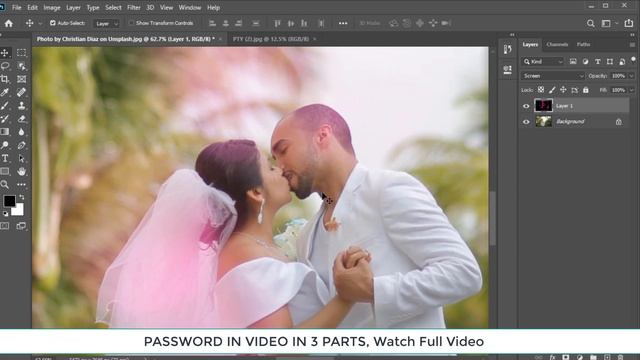Select the Gradient tool

coord(5,132)
